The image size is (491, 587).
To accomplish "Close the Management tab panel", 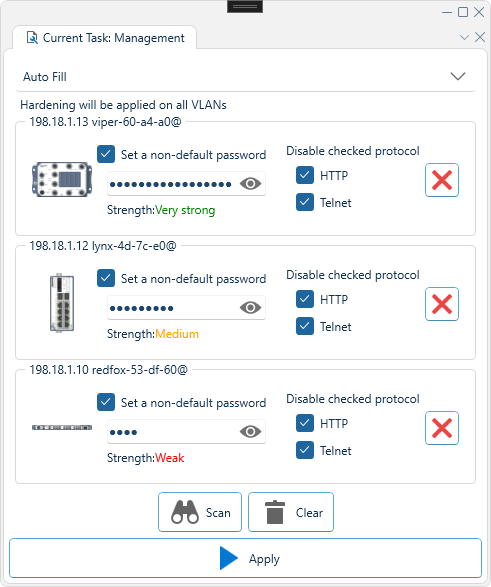I will [x=480, y=37].
